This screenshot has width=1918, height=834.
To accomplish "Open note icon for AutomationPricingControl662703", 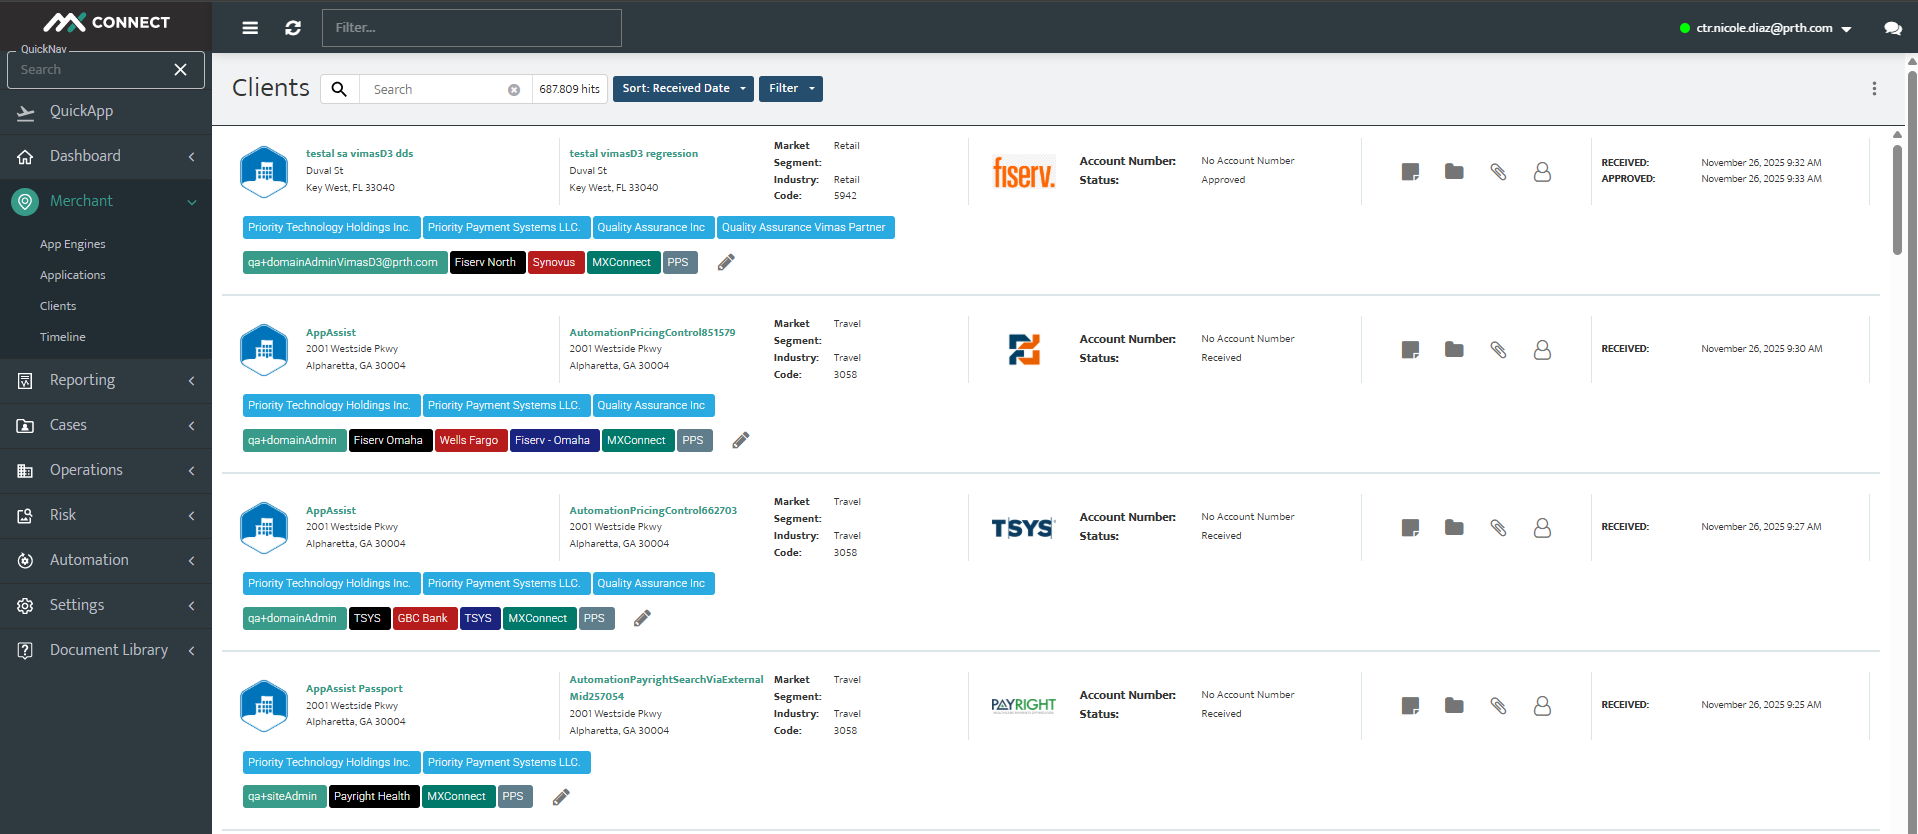I will point(1410,528).
